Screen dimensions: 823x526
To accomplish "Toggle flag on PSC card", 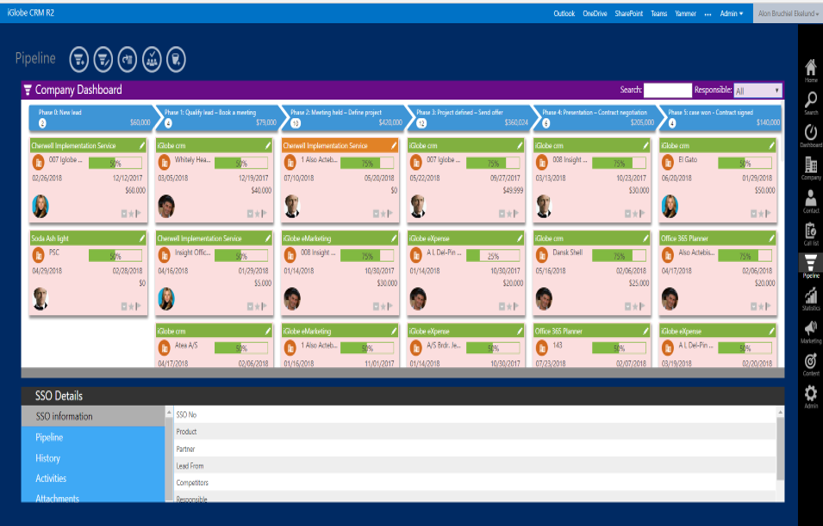I will [138, 307].
